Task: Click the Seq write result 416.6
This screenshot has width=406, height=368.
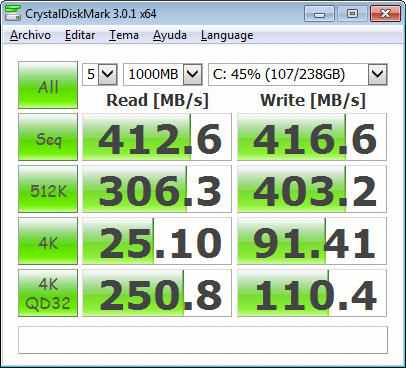Action: 312,137
